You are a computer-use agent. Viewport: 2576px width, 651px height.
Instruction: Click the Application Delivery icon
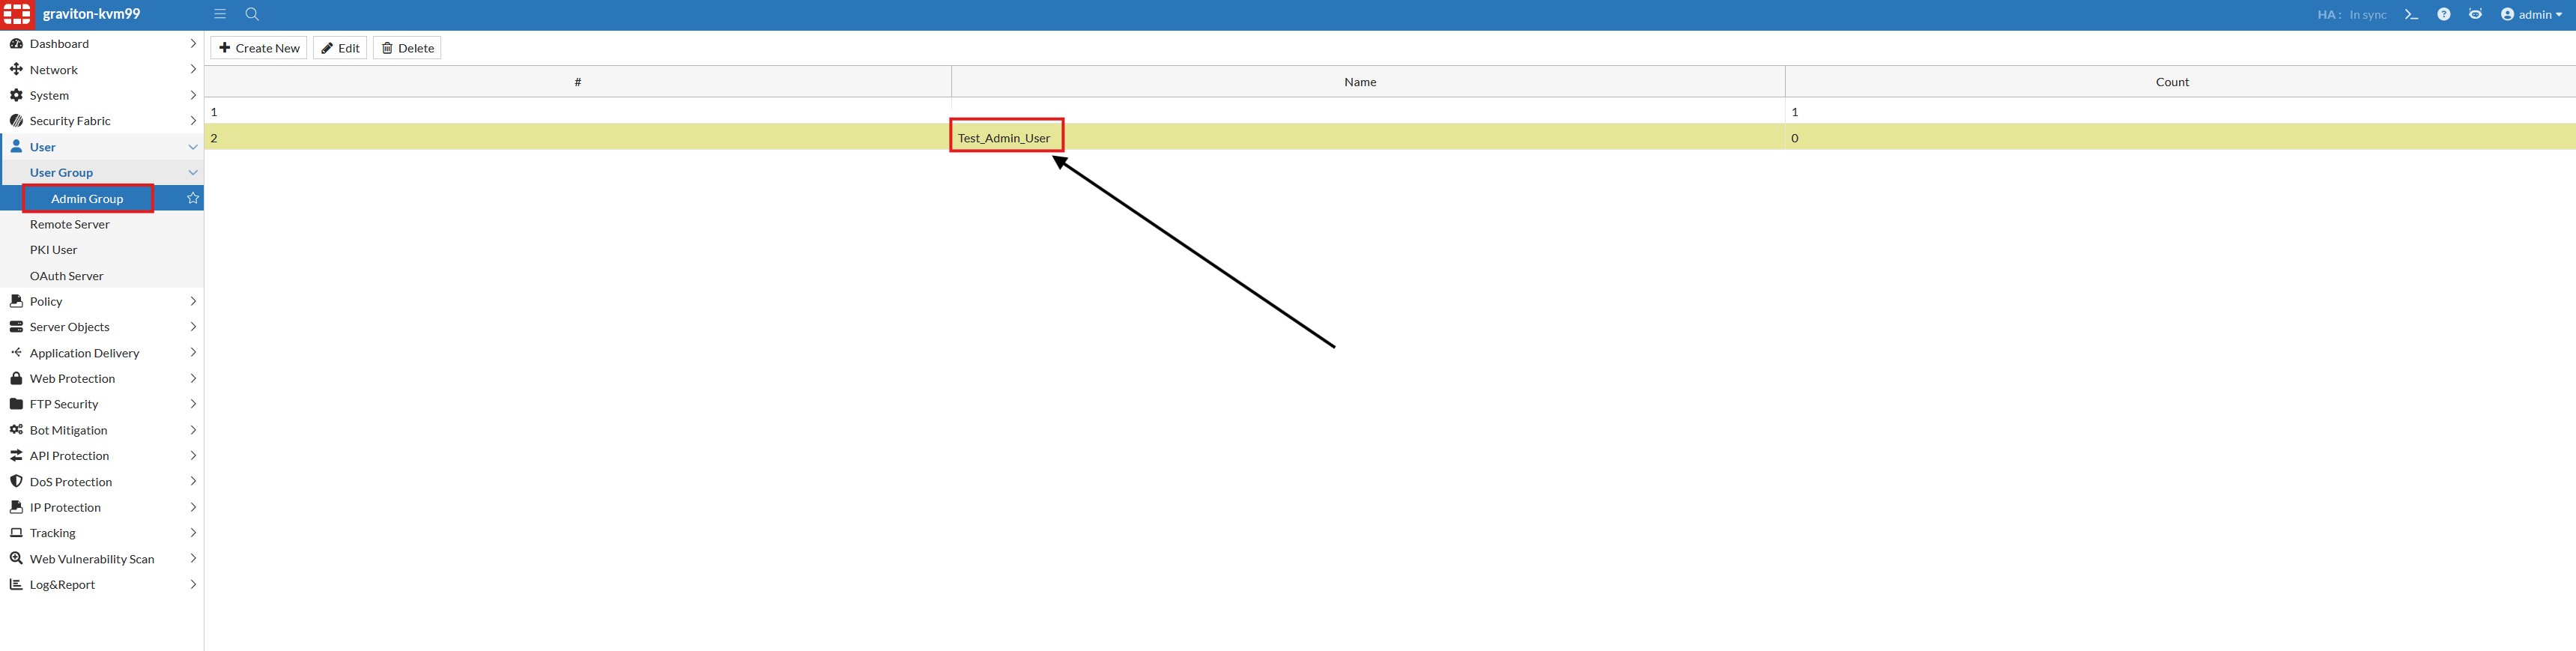pos(16,352)
